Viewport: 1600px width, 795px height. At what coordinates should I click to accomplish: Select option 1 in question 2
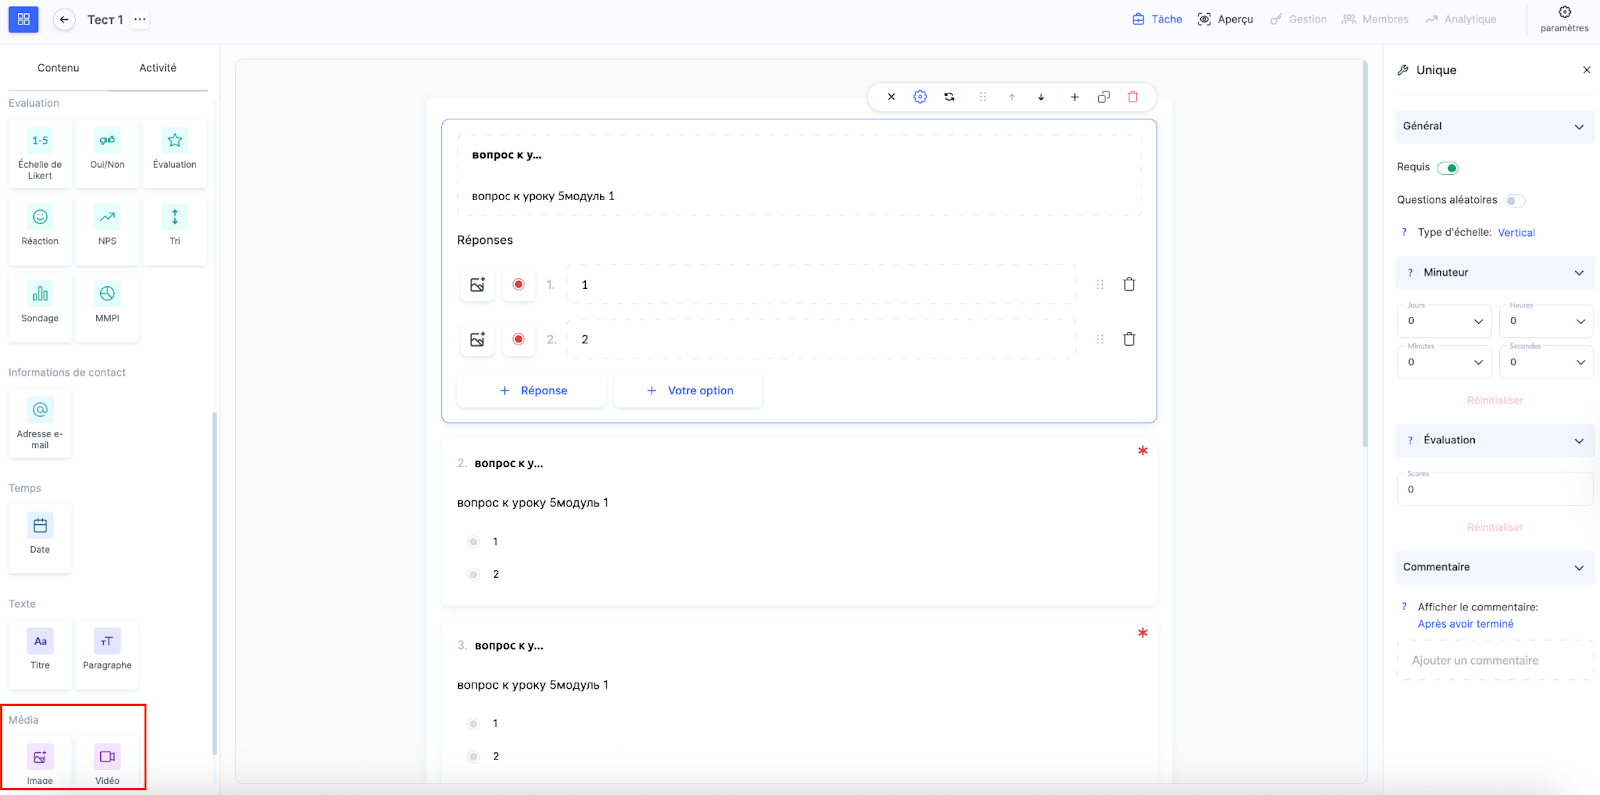point(473,542)
